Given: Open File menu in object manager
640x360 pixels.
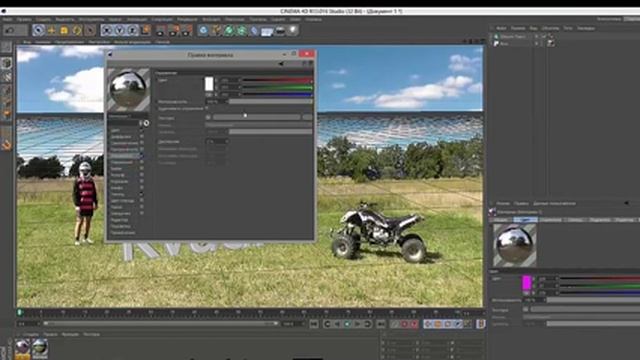Looking at the screenshot, I should (x=501, y=28).
